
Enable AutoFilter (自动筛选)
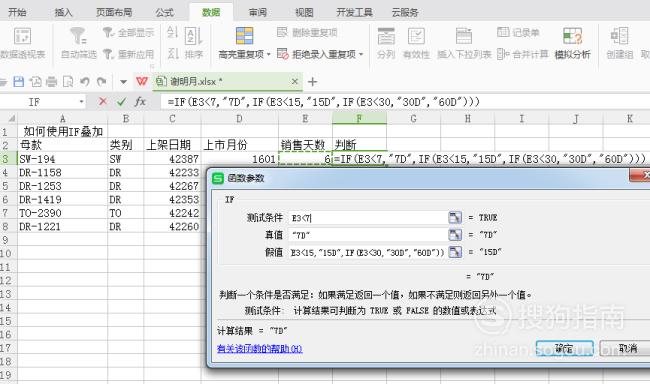coord(78,43)
